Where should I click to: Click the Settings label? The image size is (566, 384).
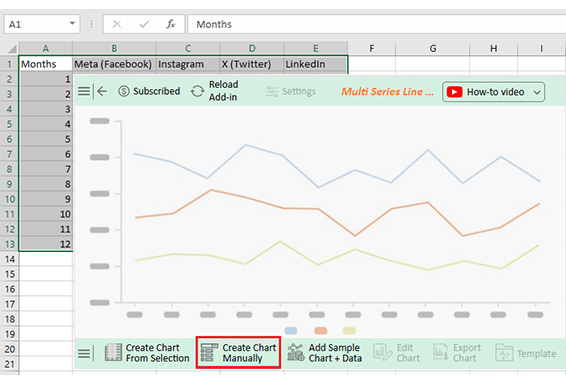pyautogui.click(x=299, y=91)
